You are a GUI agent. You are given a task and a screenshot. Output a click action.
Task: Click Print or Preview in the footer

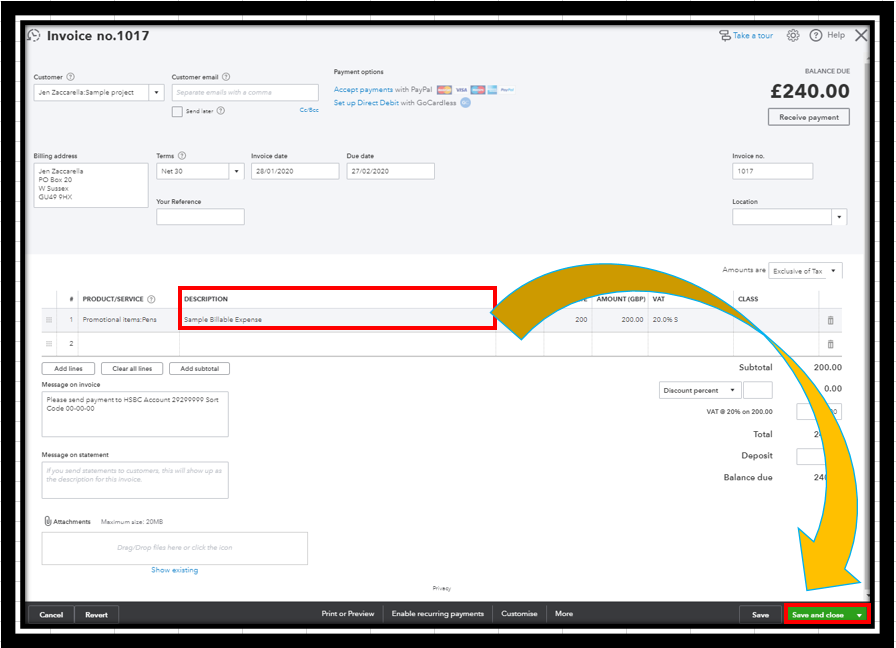point(347,614)
